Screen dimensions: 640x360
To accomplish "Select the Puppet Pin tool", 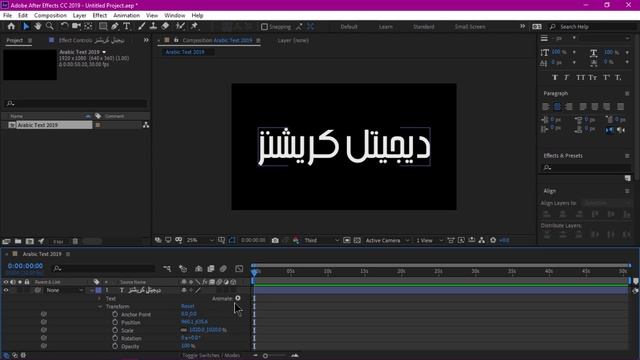I will (194, 26).
